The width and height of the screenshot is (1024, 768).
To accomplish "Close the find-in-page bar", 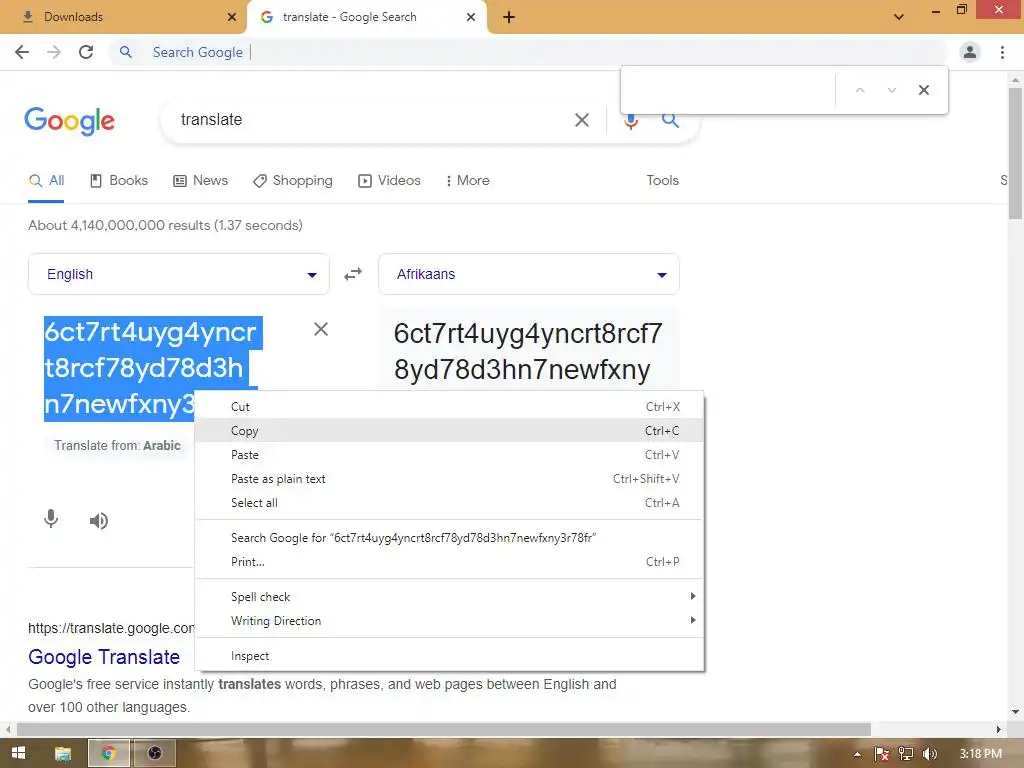I will 923,90.
